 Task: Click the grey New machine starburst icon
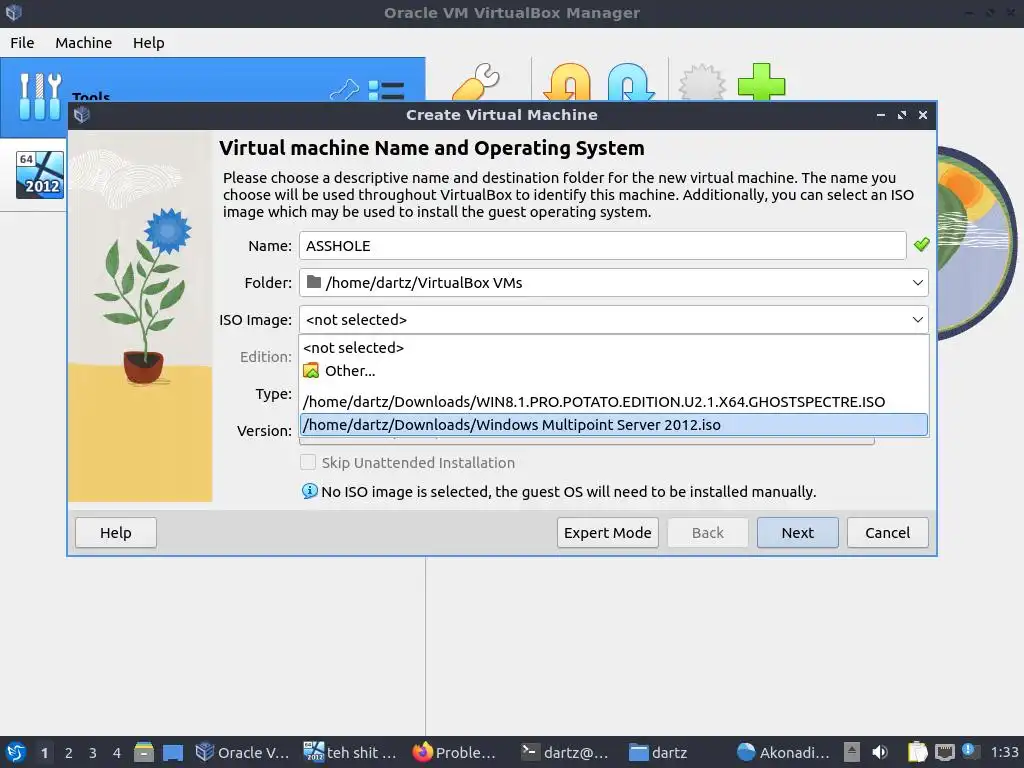pos(702,82)
